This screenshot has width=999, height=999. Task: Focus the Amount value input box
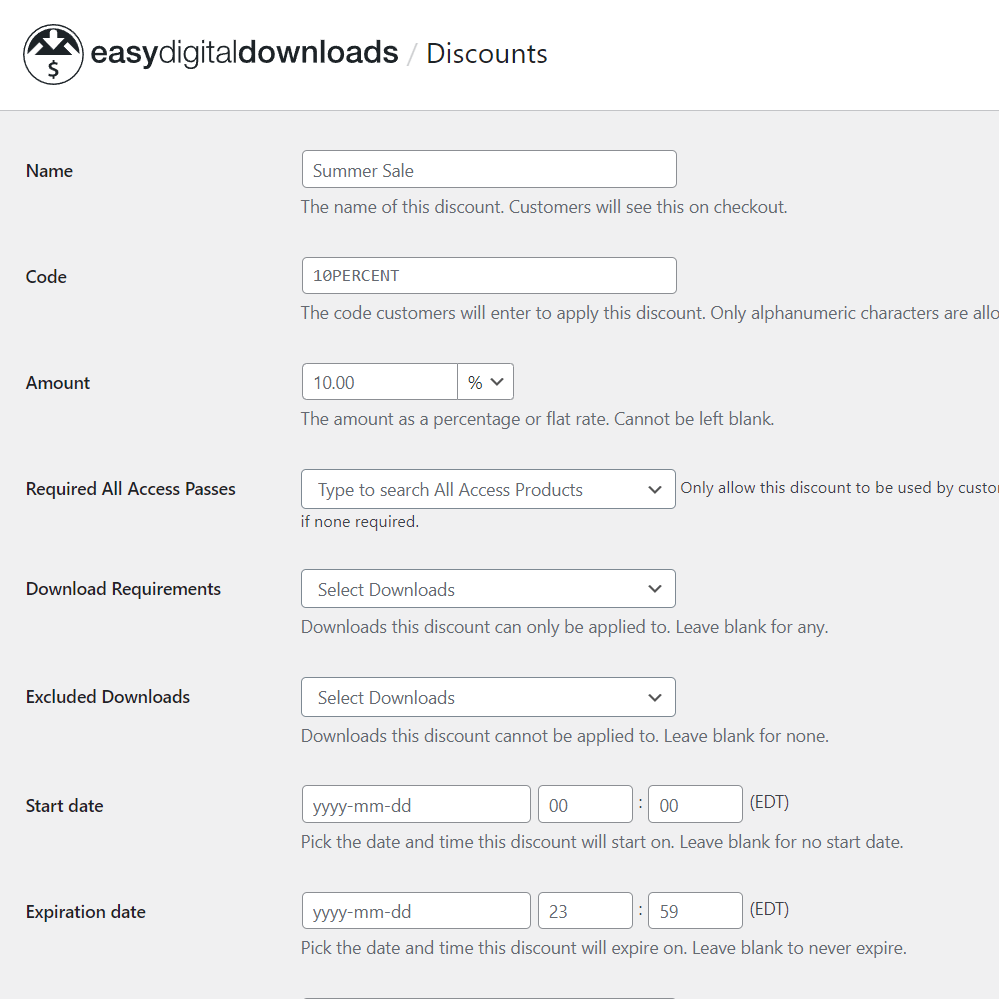379,381
